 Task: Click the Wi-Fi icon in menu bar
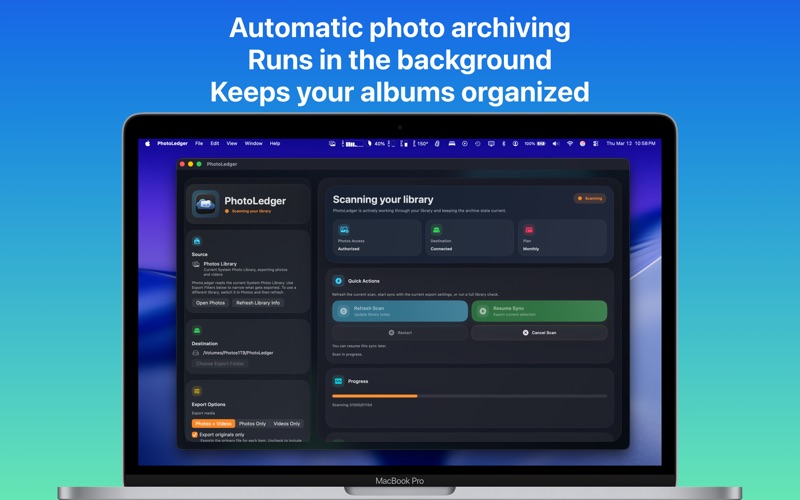570,144
